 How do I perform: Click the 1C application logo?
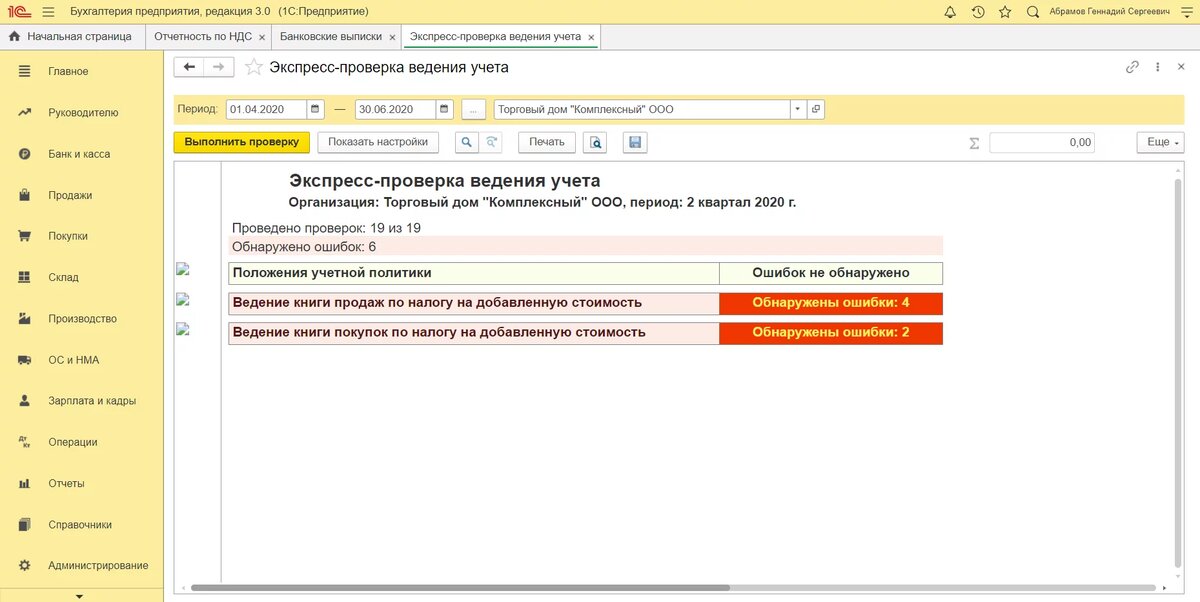[x=18, y=11]
